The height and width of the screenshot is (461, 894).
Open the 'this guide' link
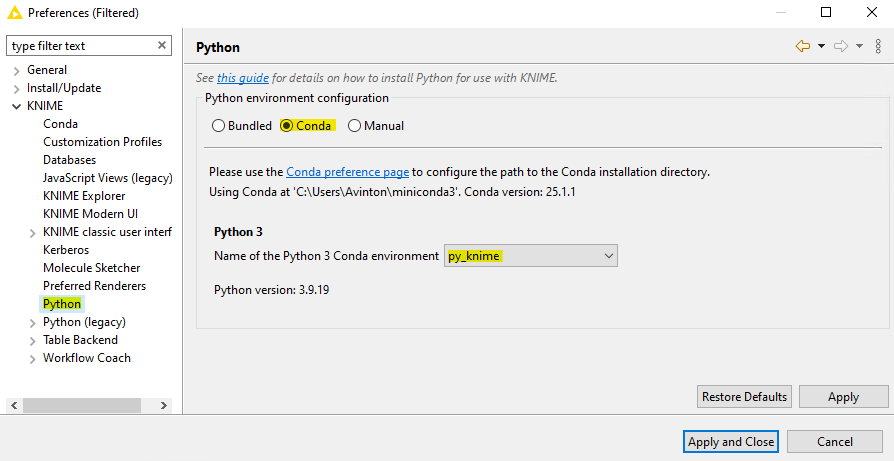[x=243, y=78]
